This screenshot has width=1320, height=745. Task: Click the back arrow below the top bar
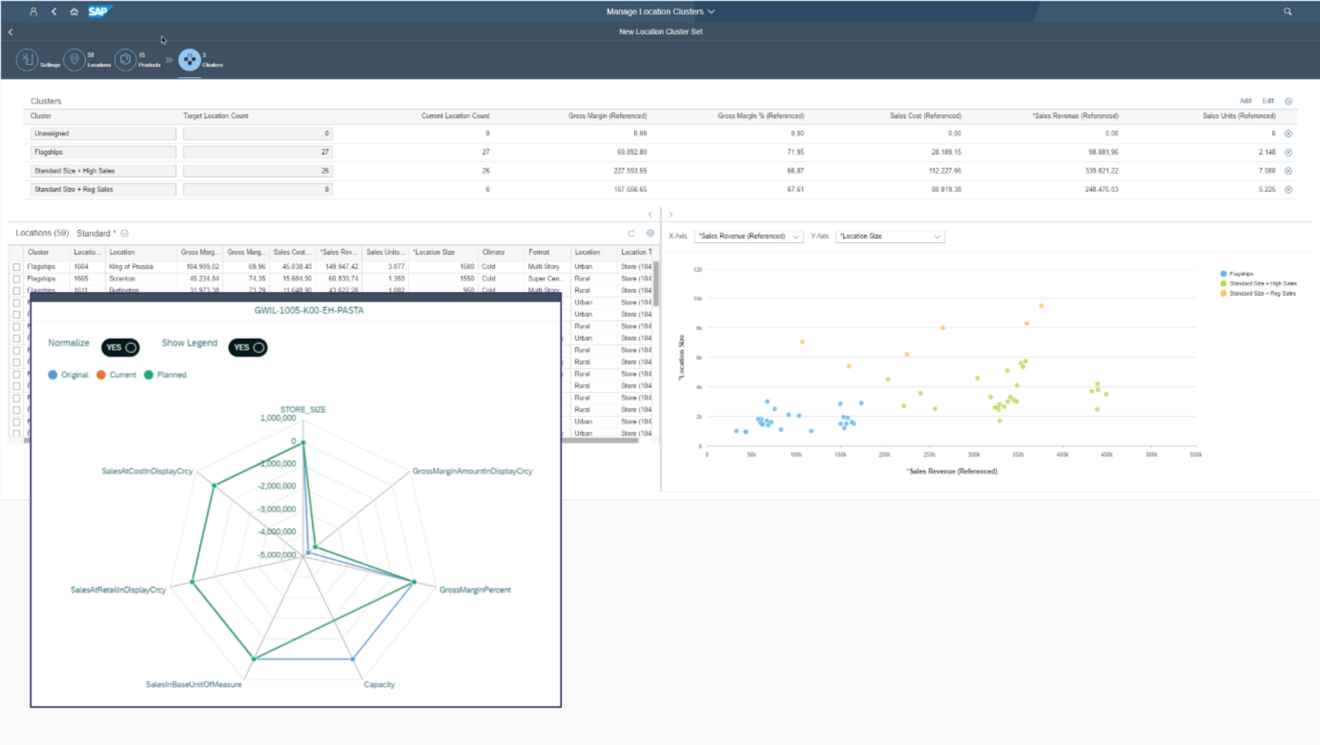click(10, 31)
